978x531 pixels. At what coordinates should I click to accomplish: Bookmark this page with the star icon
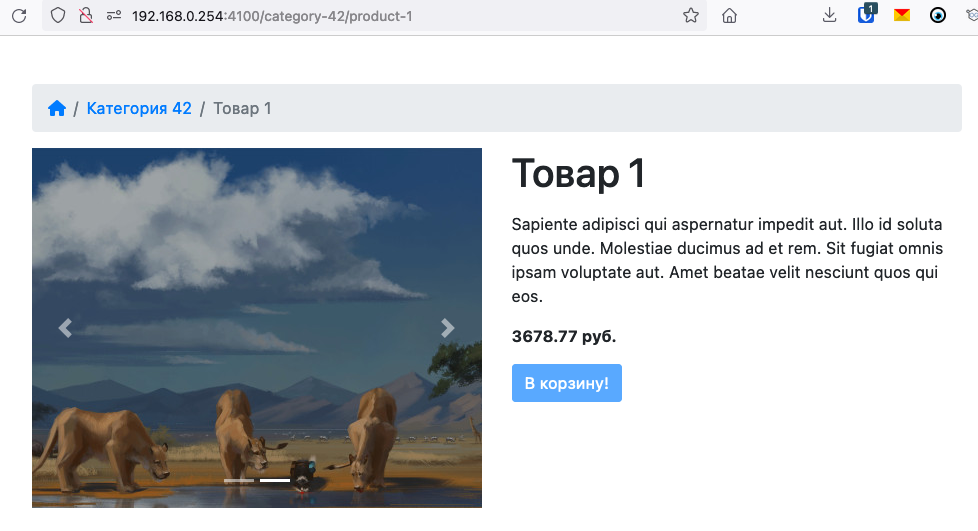[690, 16]
